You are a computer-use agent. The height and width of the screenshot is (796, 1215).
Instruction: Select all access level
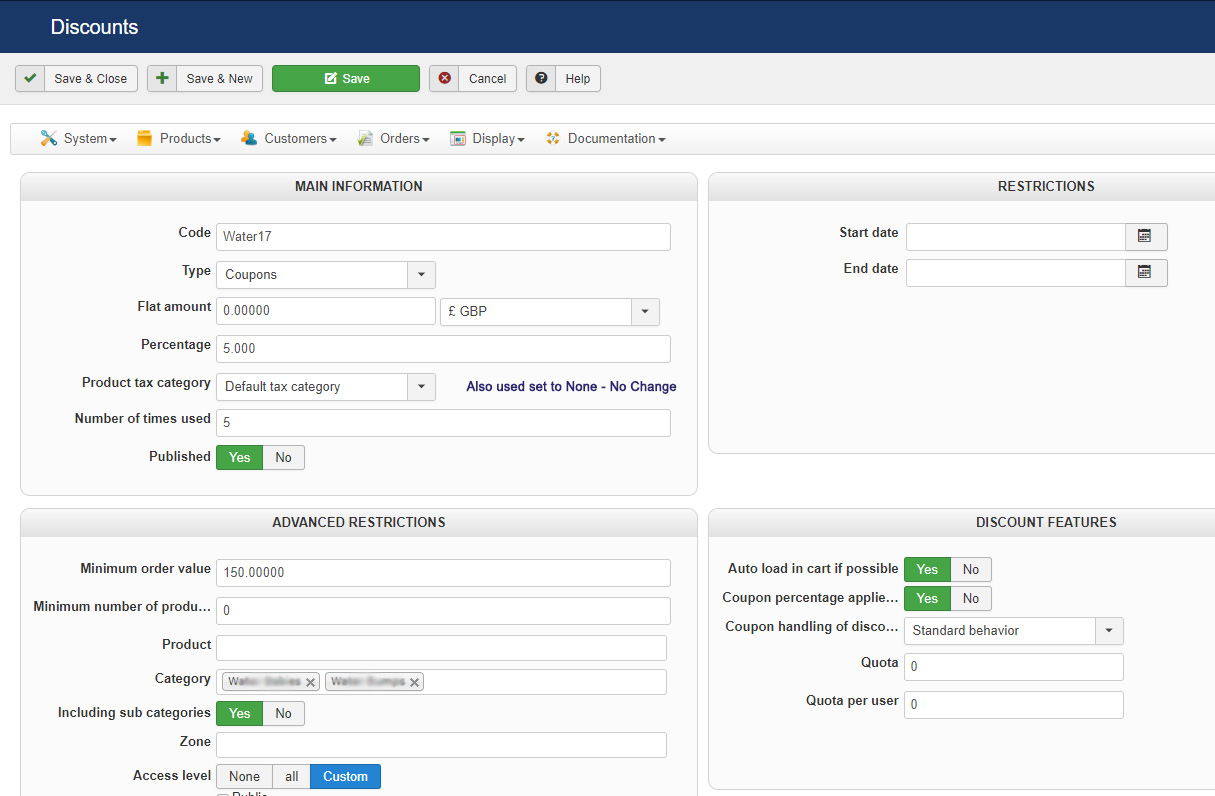[292, 776]
